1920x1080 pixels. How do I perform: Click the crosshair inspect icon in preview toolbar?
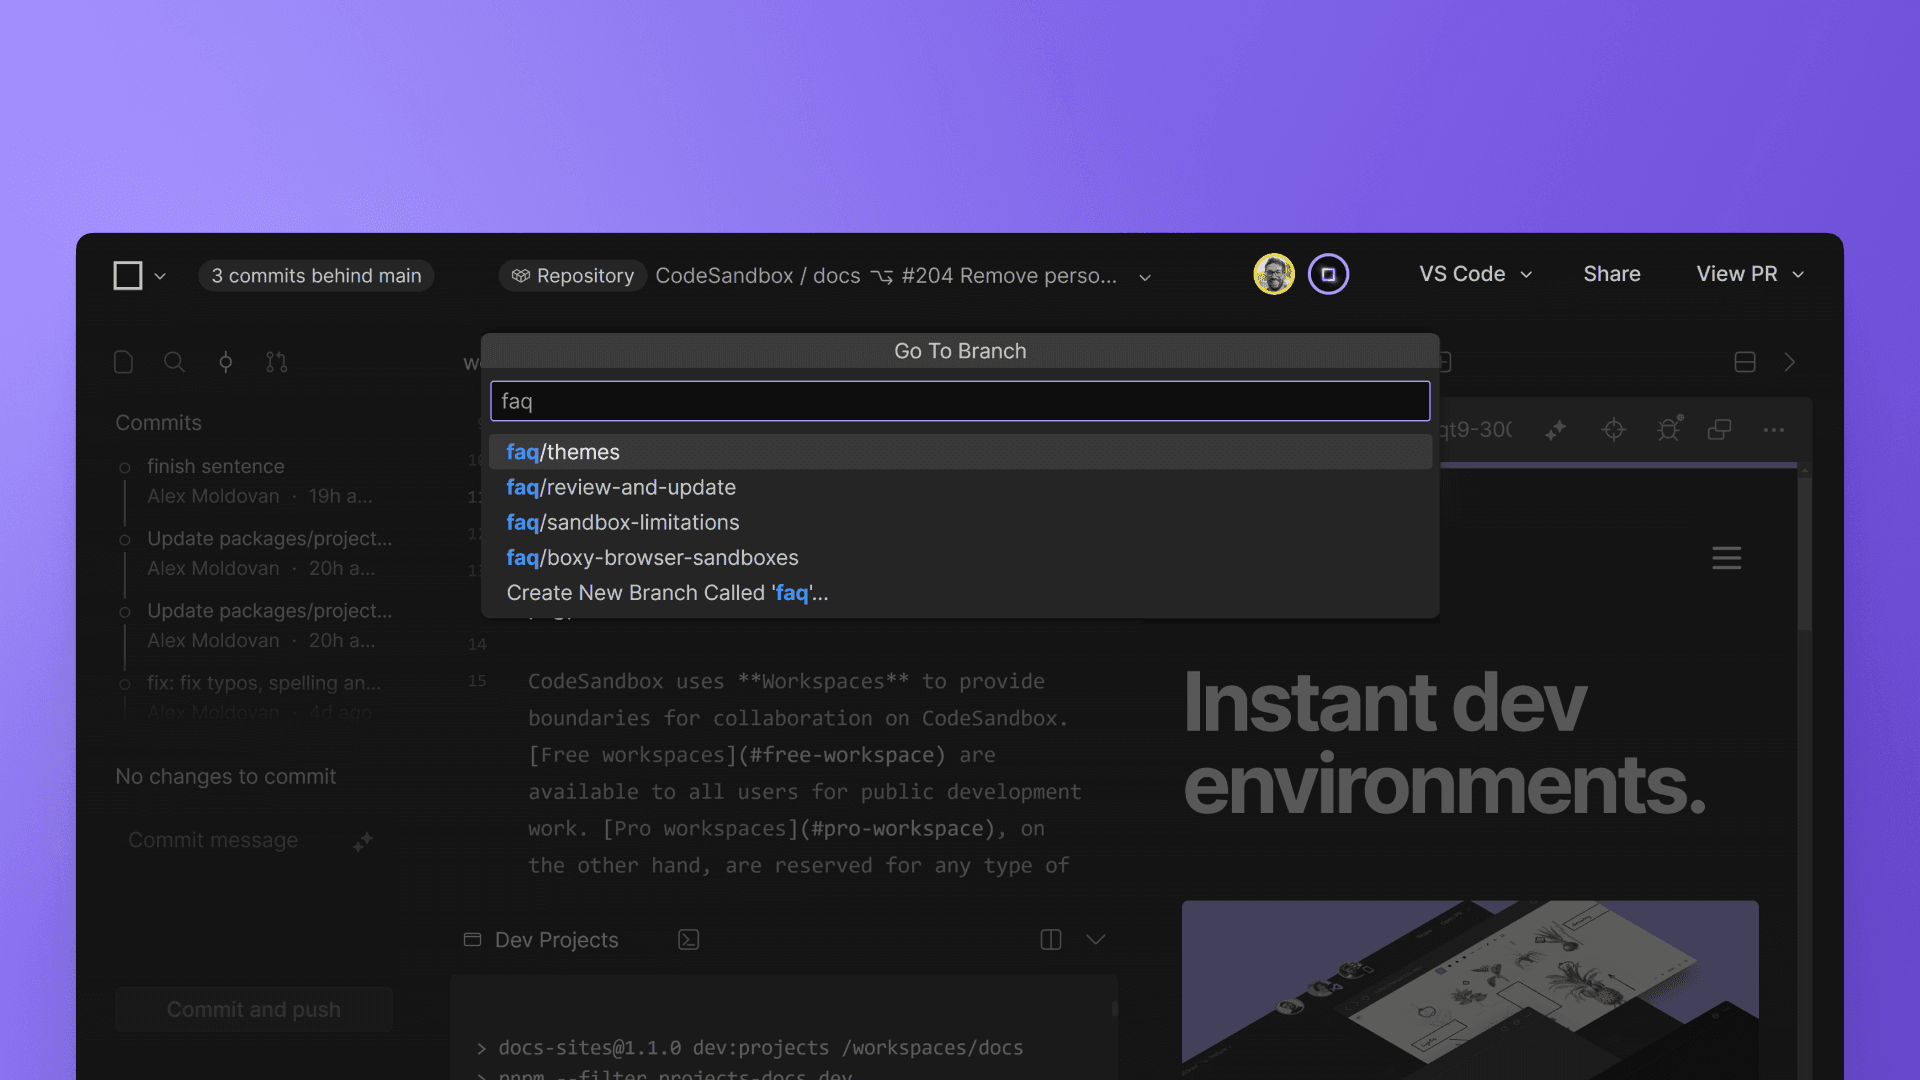1613,430
